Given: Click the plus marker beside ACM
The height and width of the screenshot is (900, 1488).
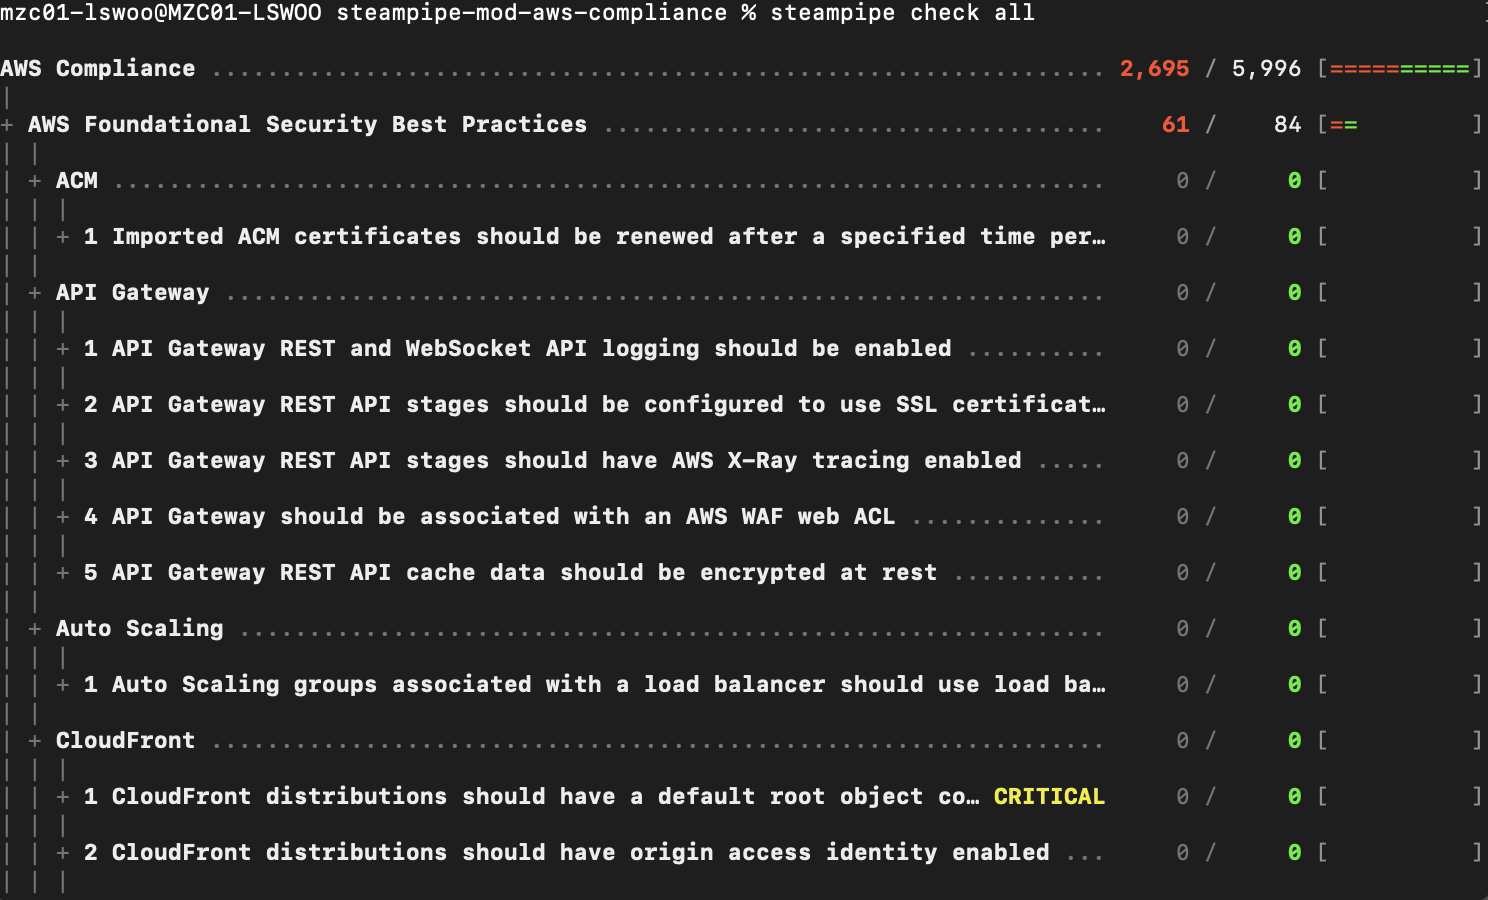Looking at the screenshot, I should click(35, 181).
